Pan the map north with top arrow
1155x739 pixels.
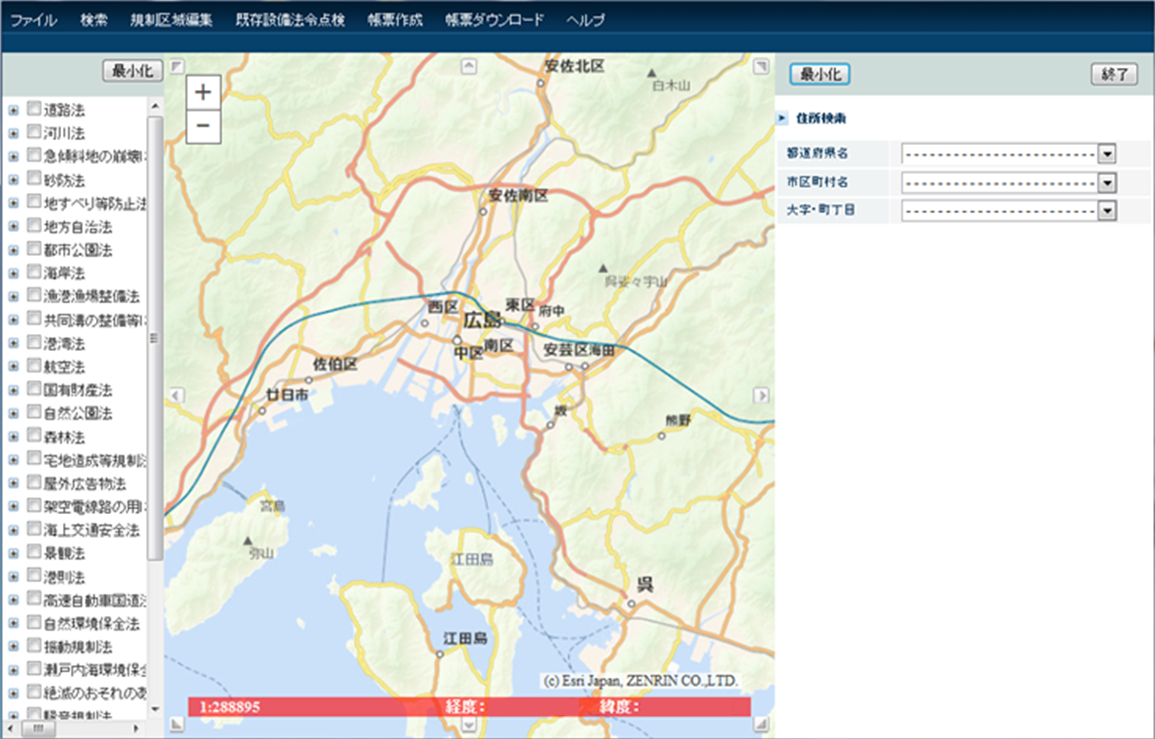click(469, 66)
